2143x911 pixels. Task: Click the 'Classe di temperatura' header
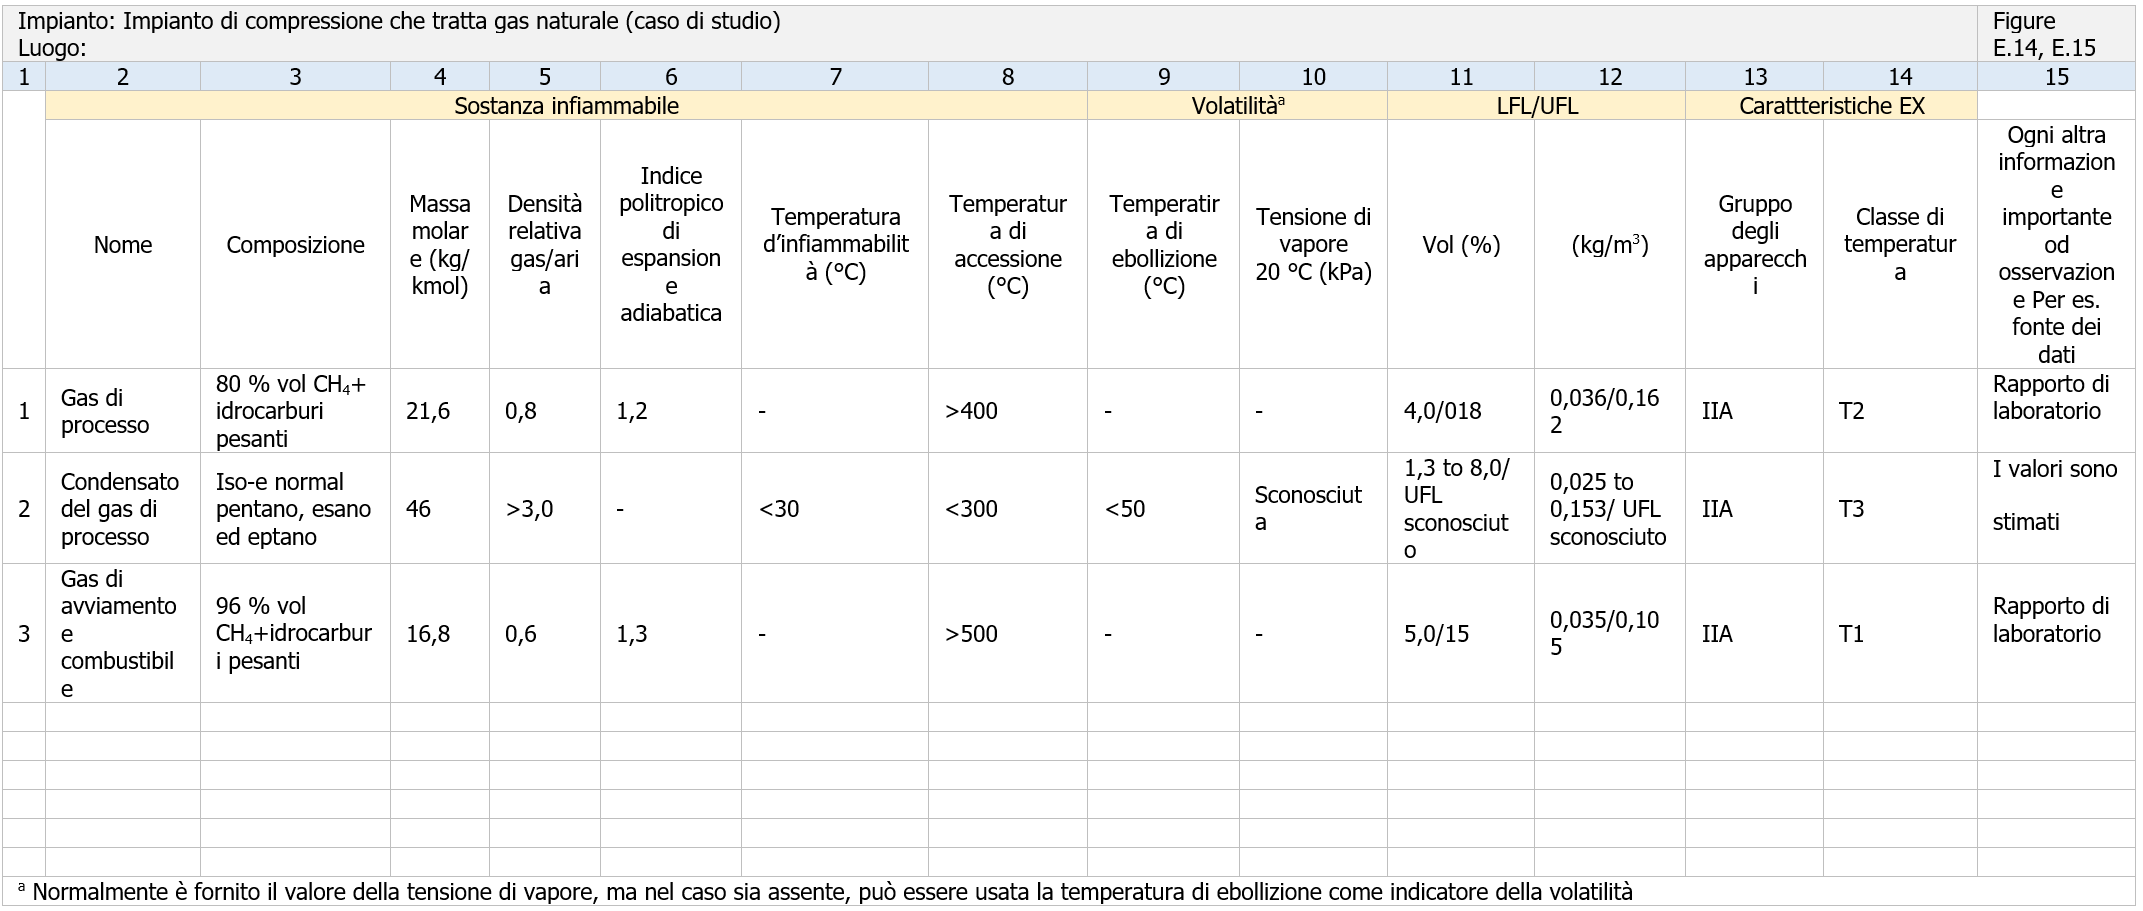pyautogui.click(x=1900, y=244)
